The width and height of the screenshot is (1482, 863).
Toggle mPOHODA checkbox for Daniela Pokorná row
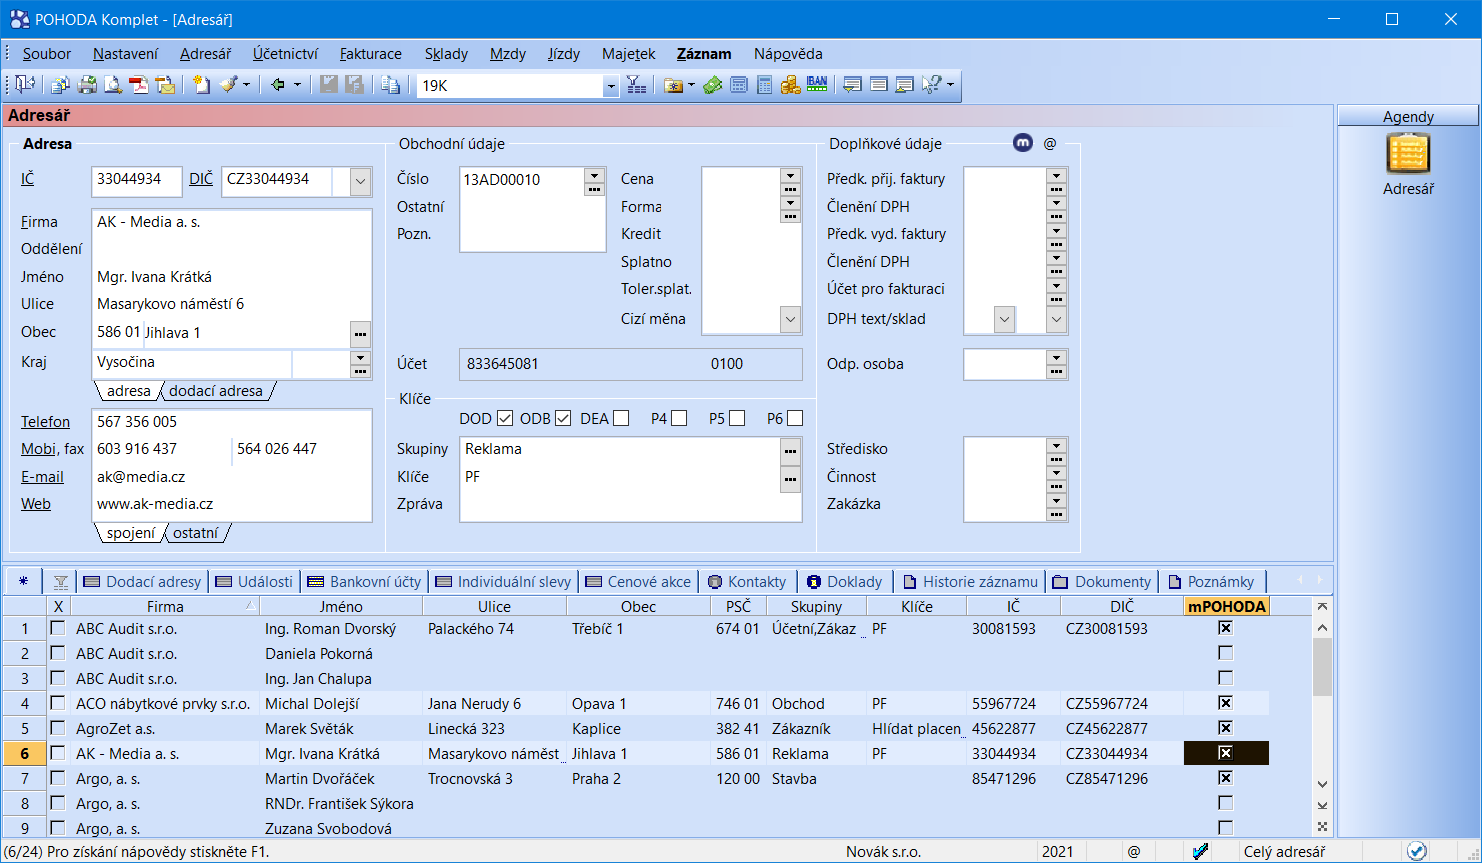[1225, 653]
